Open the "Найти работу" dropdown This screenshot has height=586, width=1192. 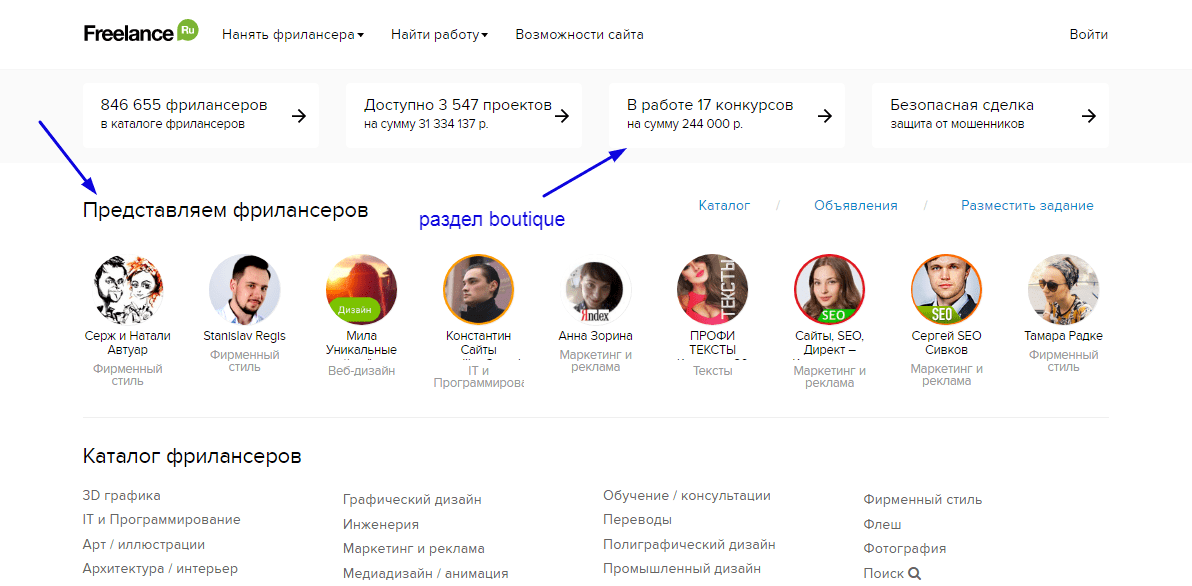coord(435,34)
